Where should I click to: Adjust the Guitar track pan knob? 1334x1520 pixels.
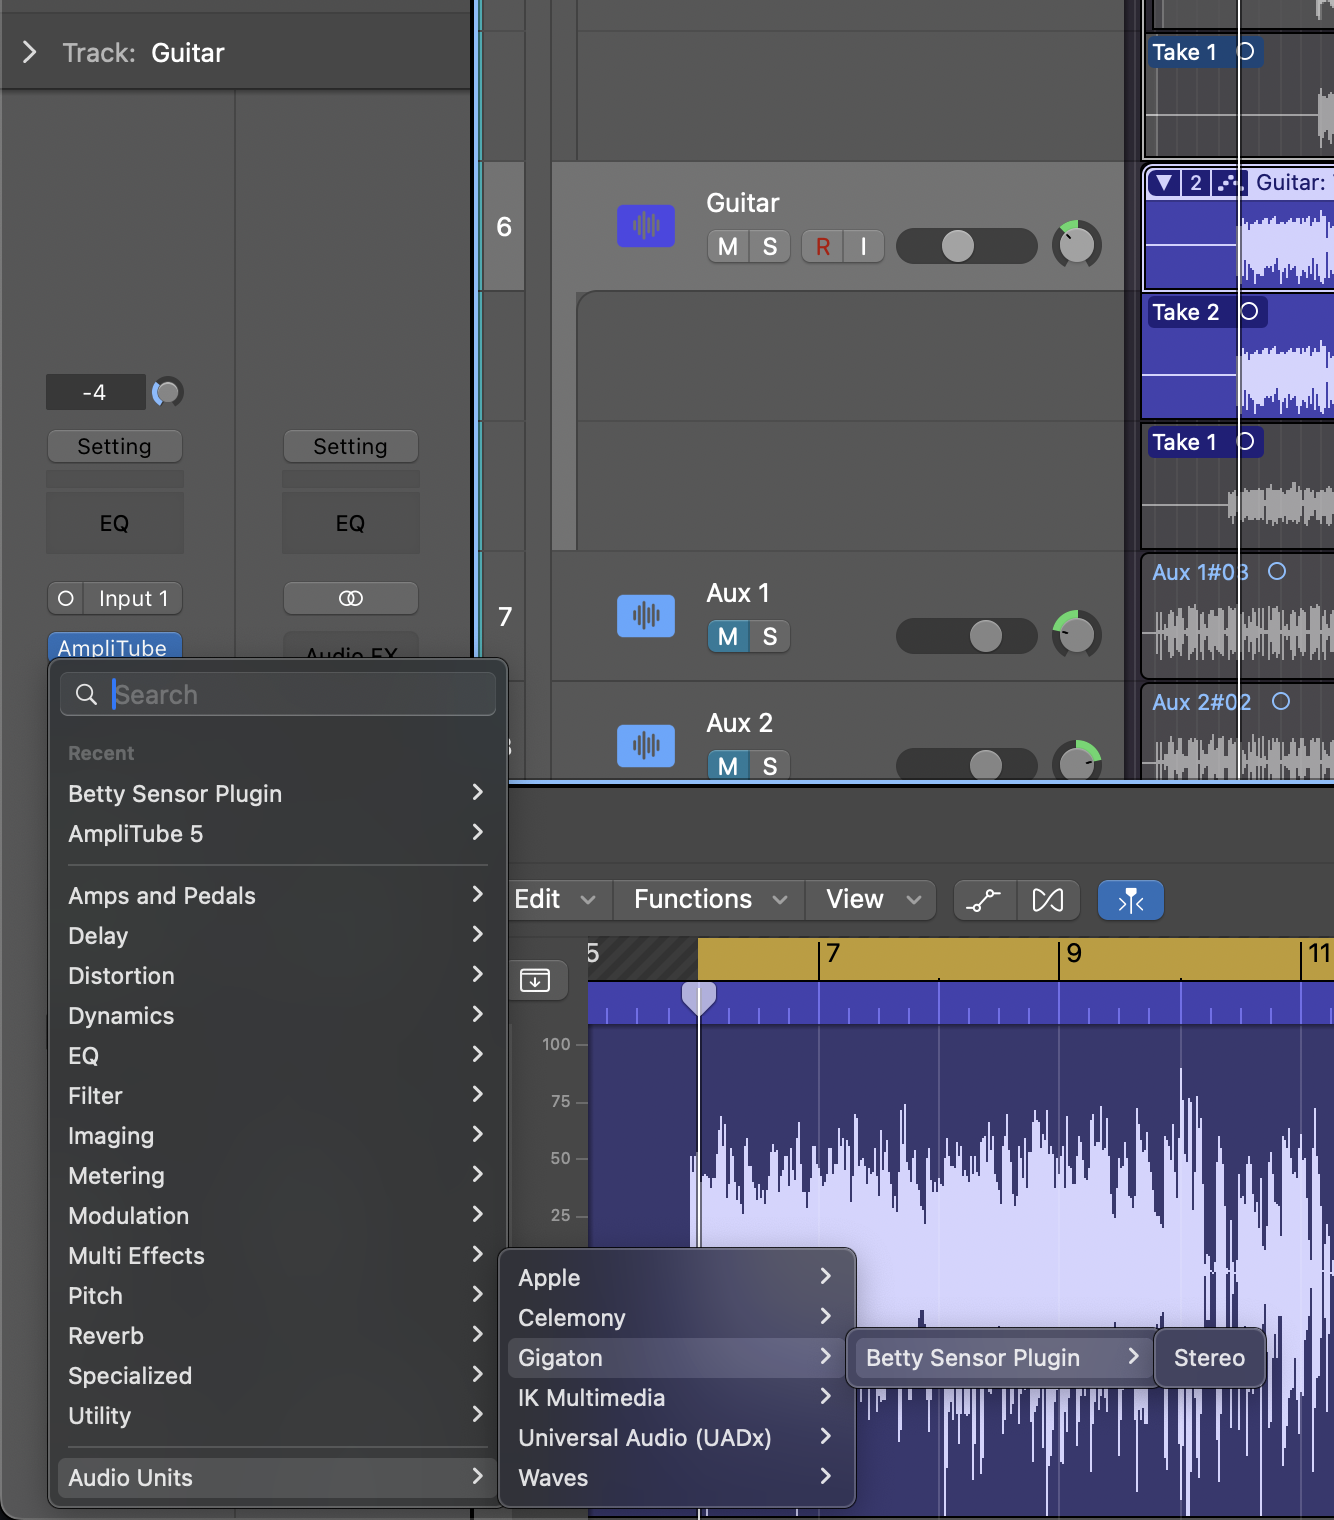[1077, 245]
